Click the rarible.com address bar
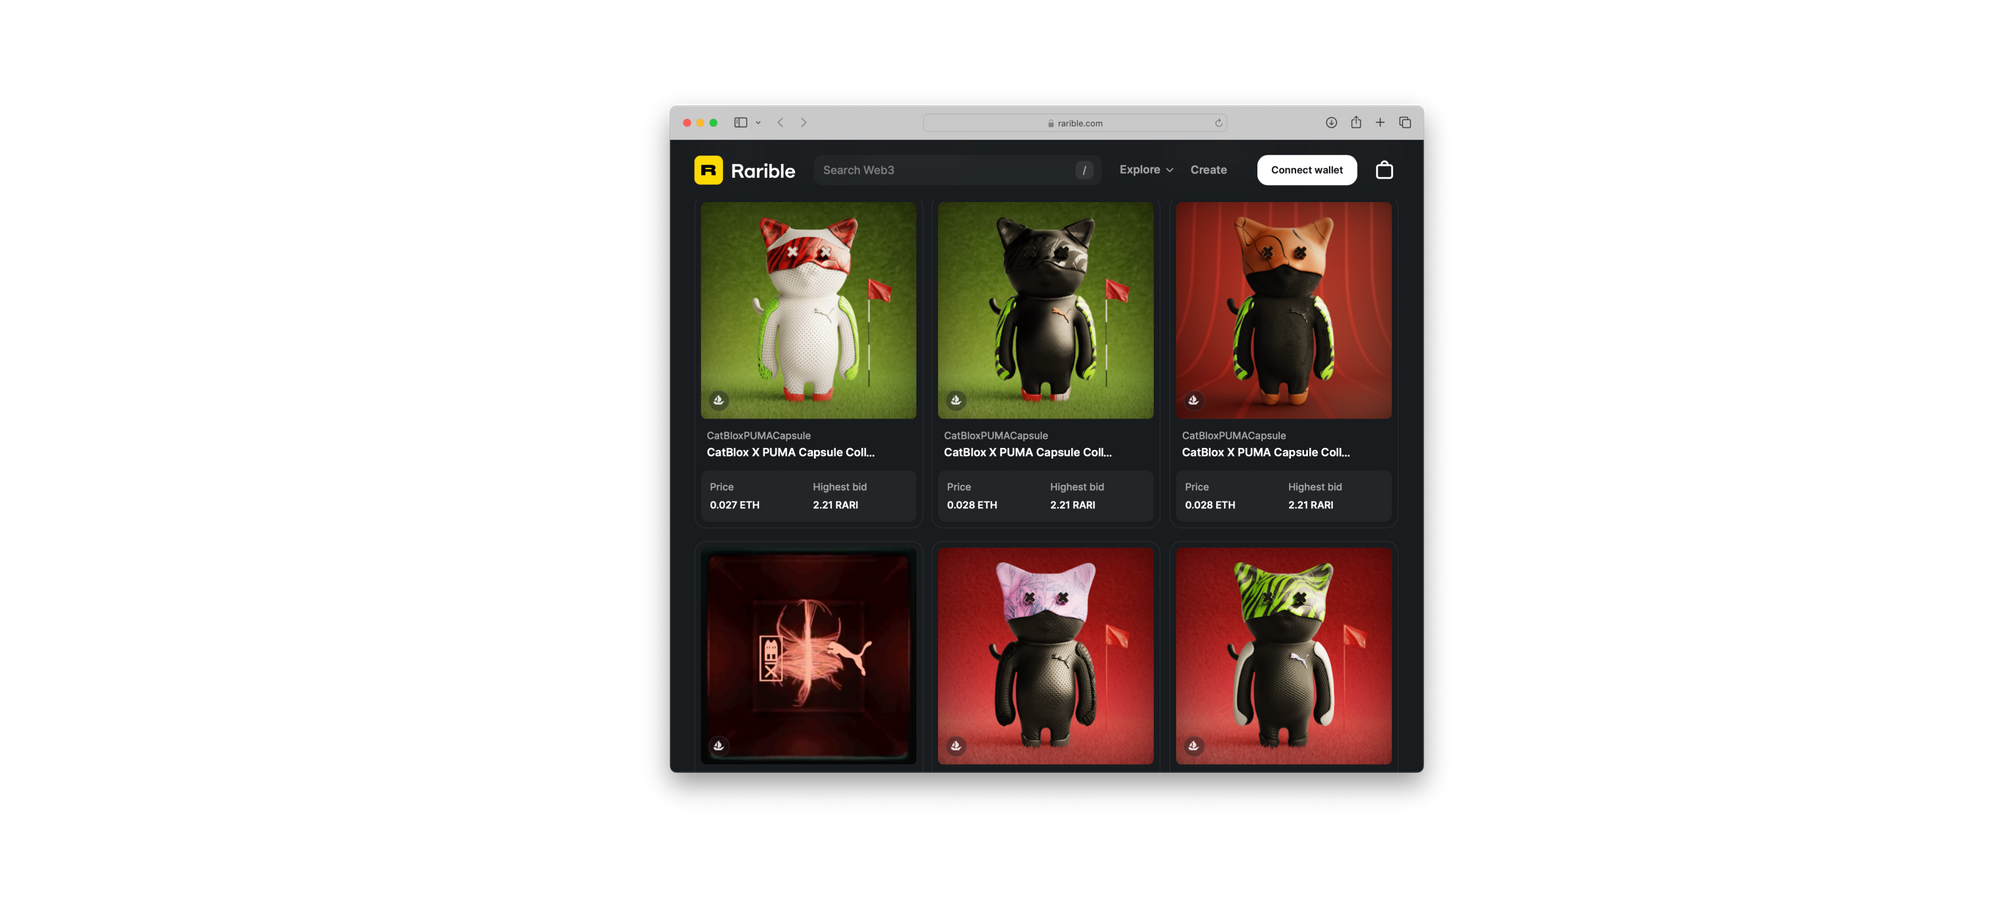Screen dimensions: 2000x902 pos(1075,123)
